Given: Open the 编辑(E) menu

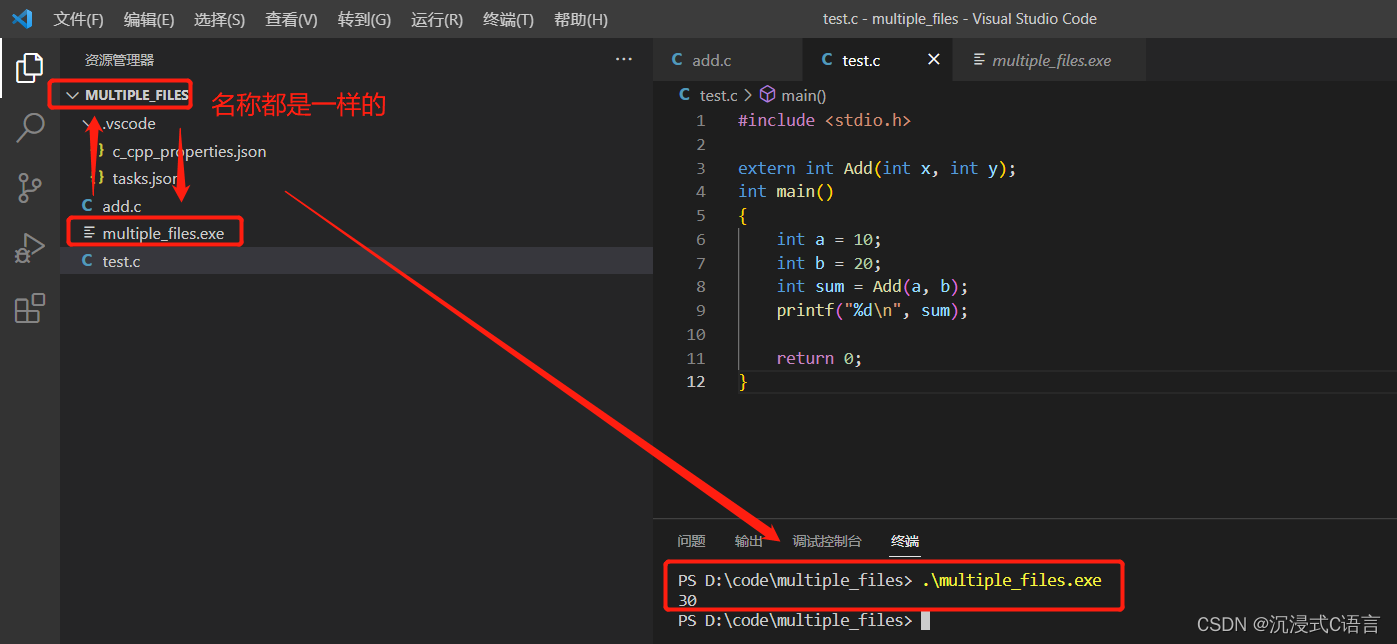Looking at the screenshot, I should (149, 19).
